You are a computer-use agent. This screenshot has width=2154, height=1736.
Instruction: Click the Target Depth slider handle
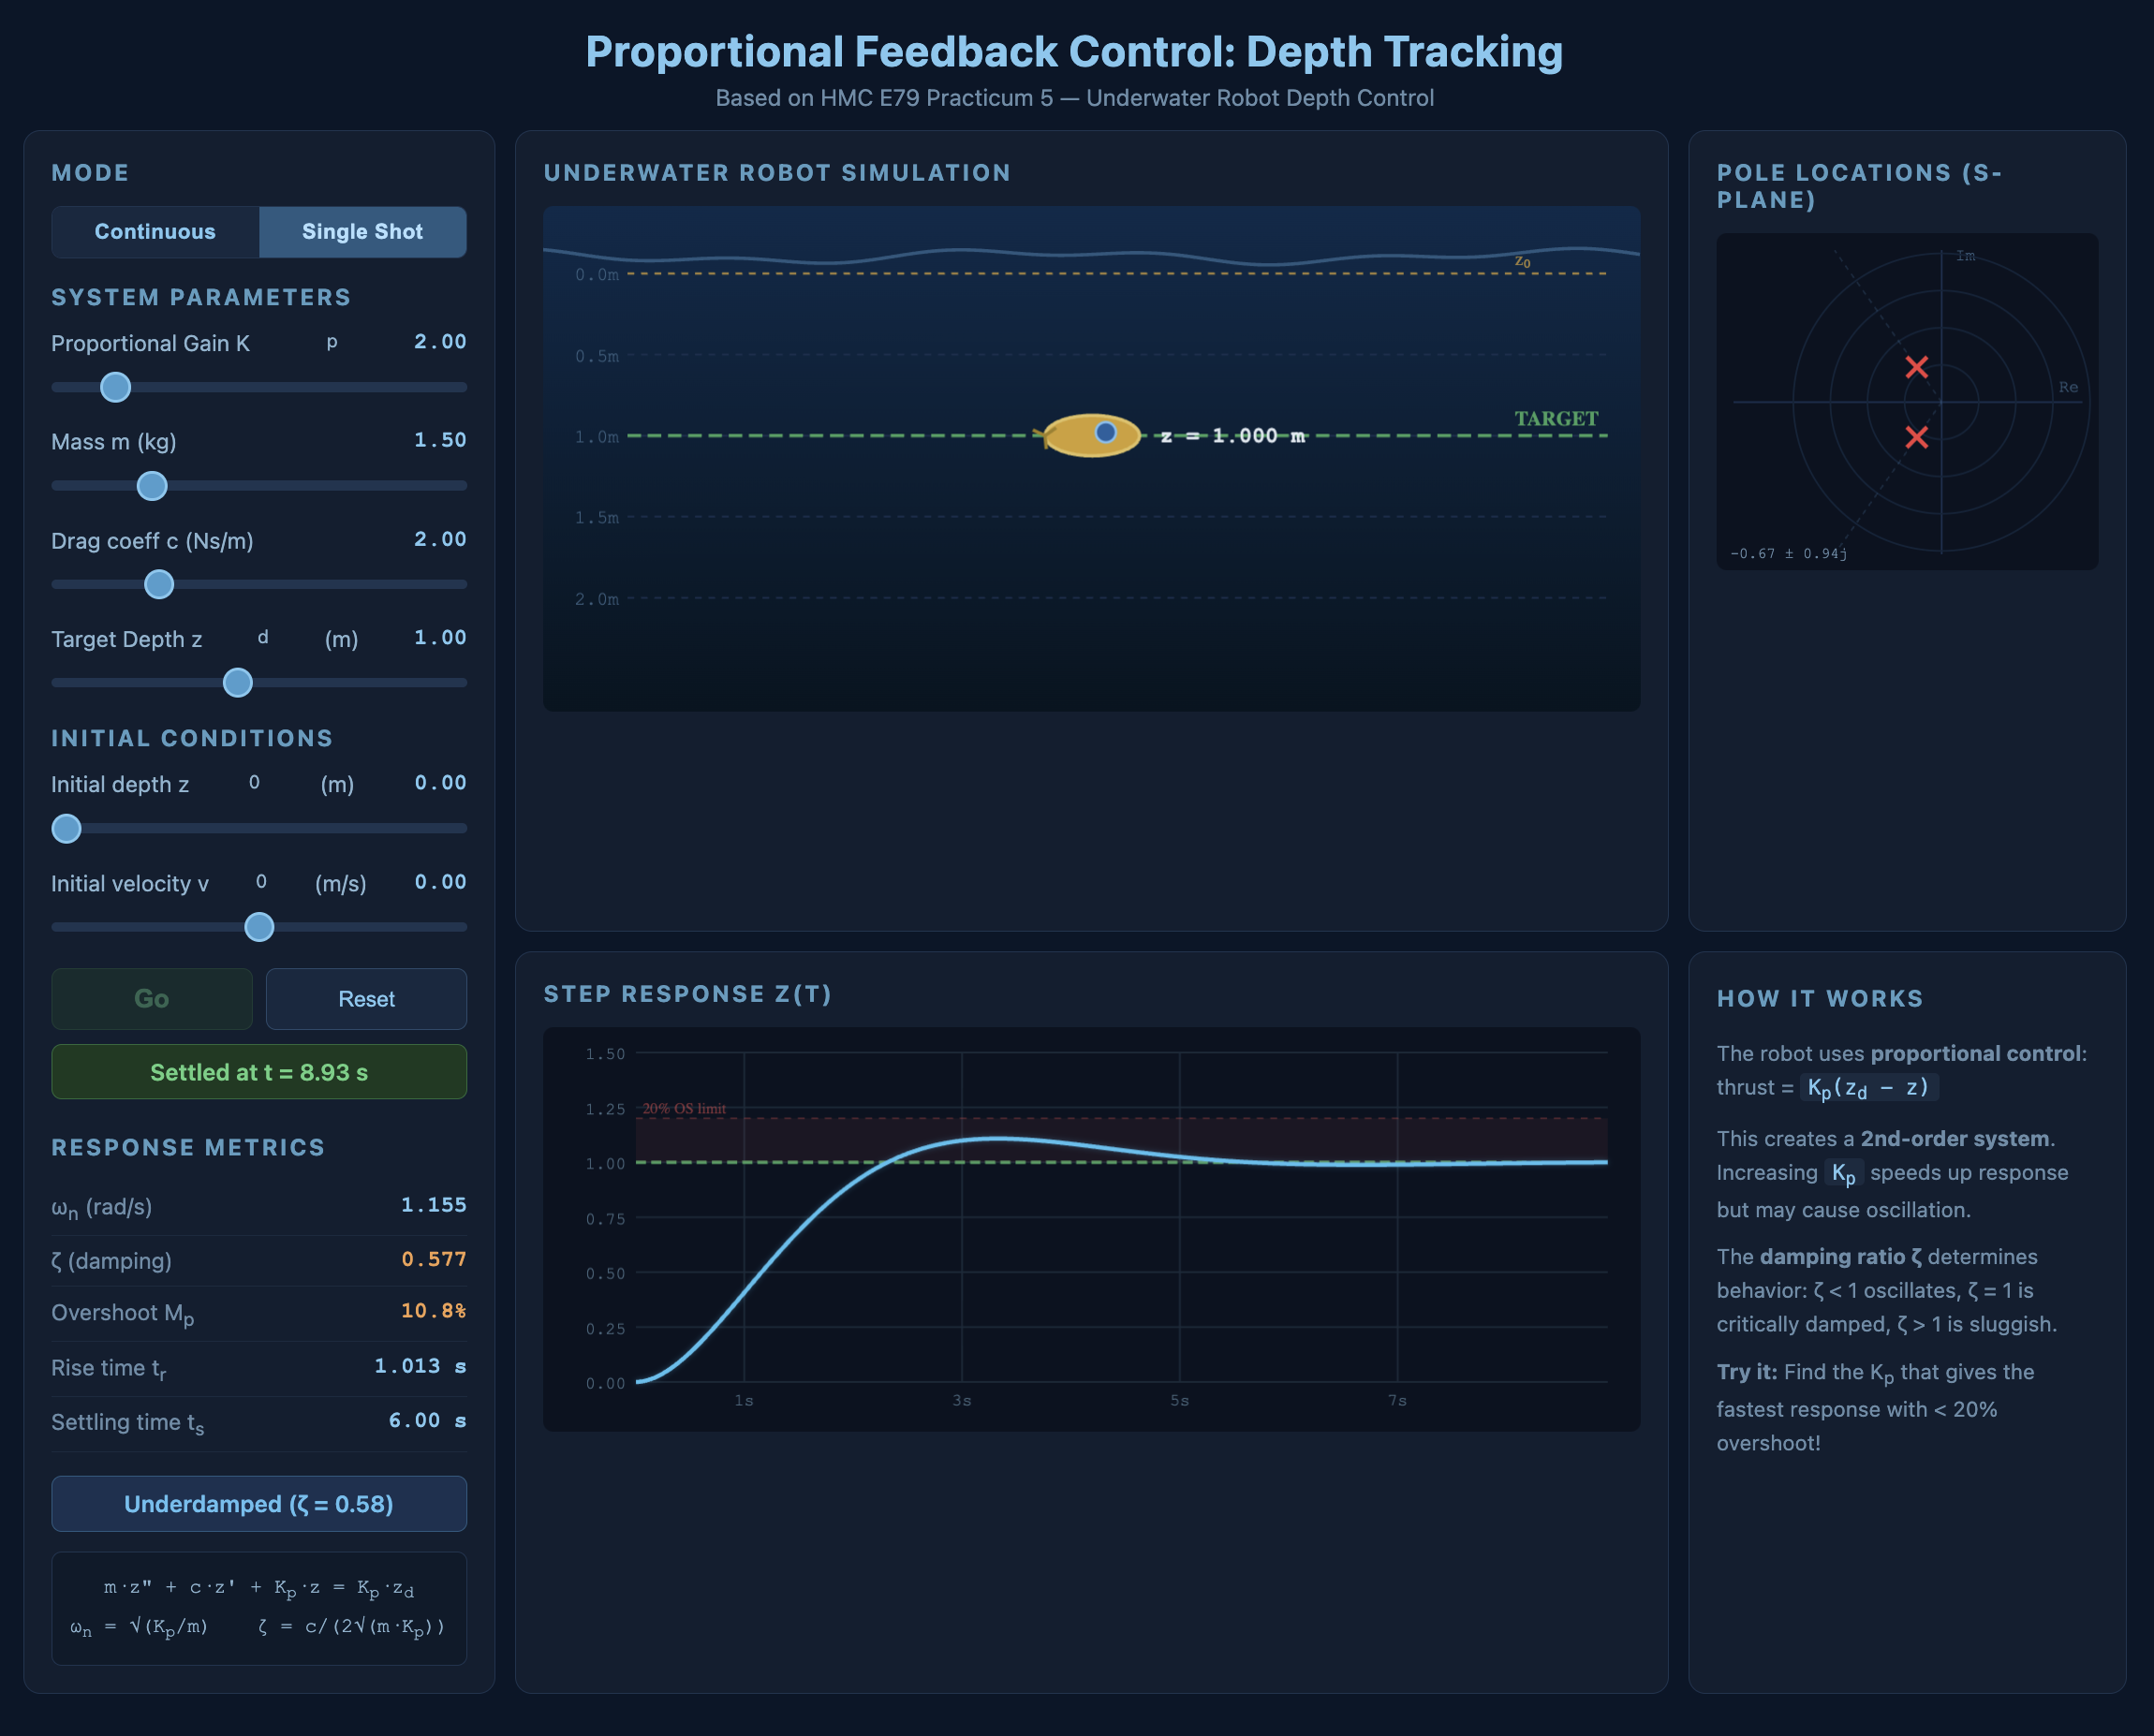(238, 683)
